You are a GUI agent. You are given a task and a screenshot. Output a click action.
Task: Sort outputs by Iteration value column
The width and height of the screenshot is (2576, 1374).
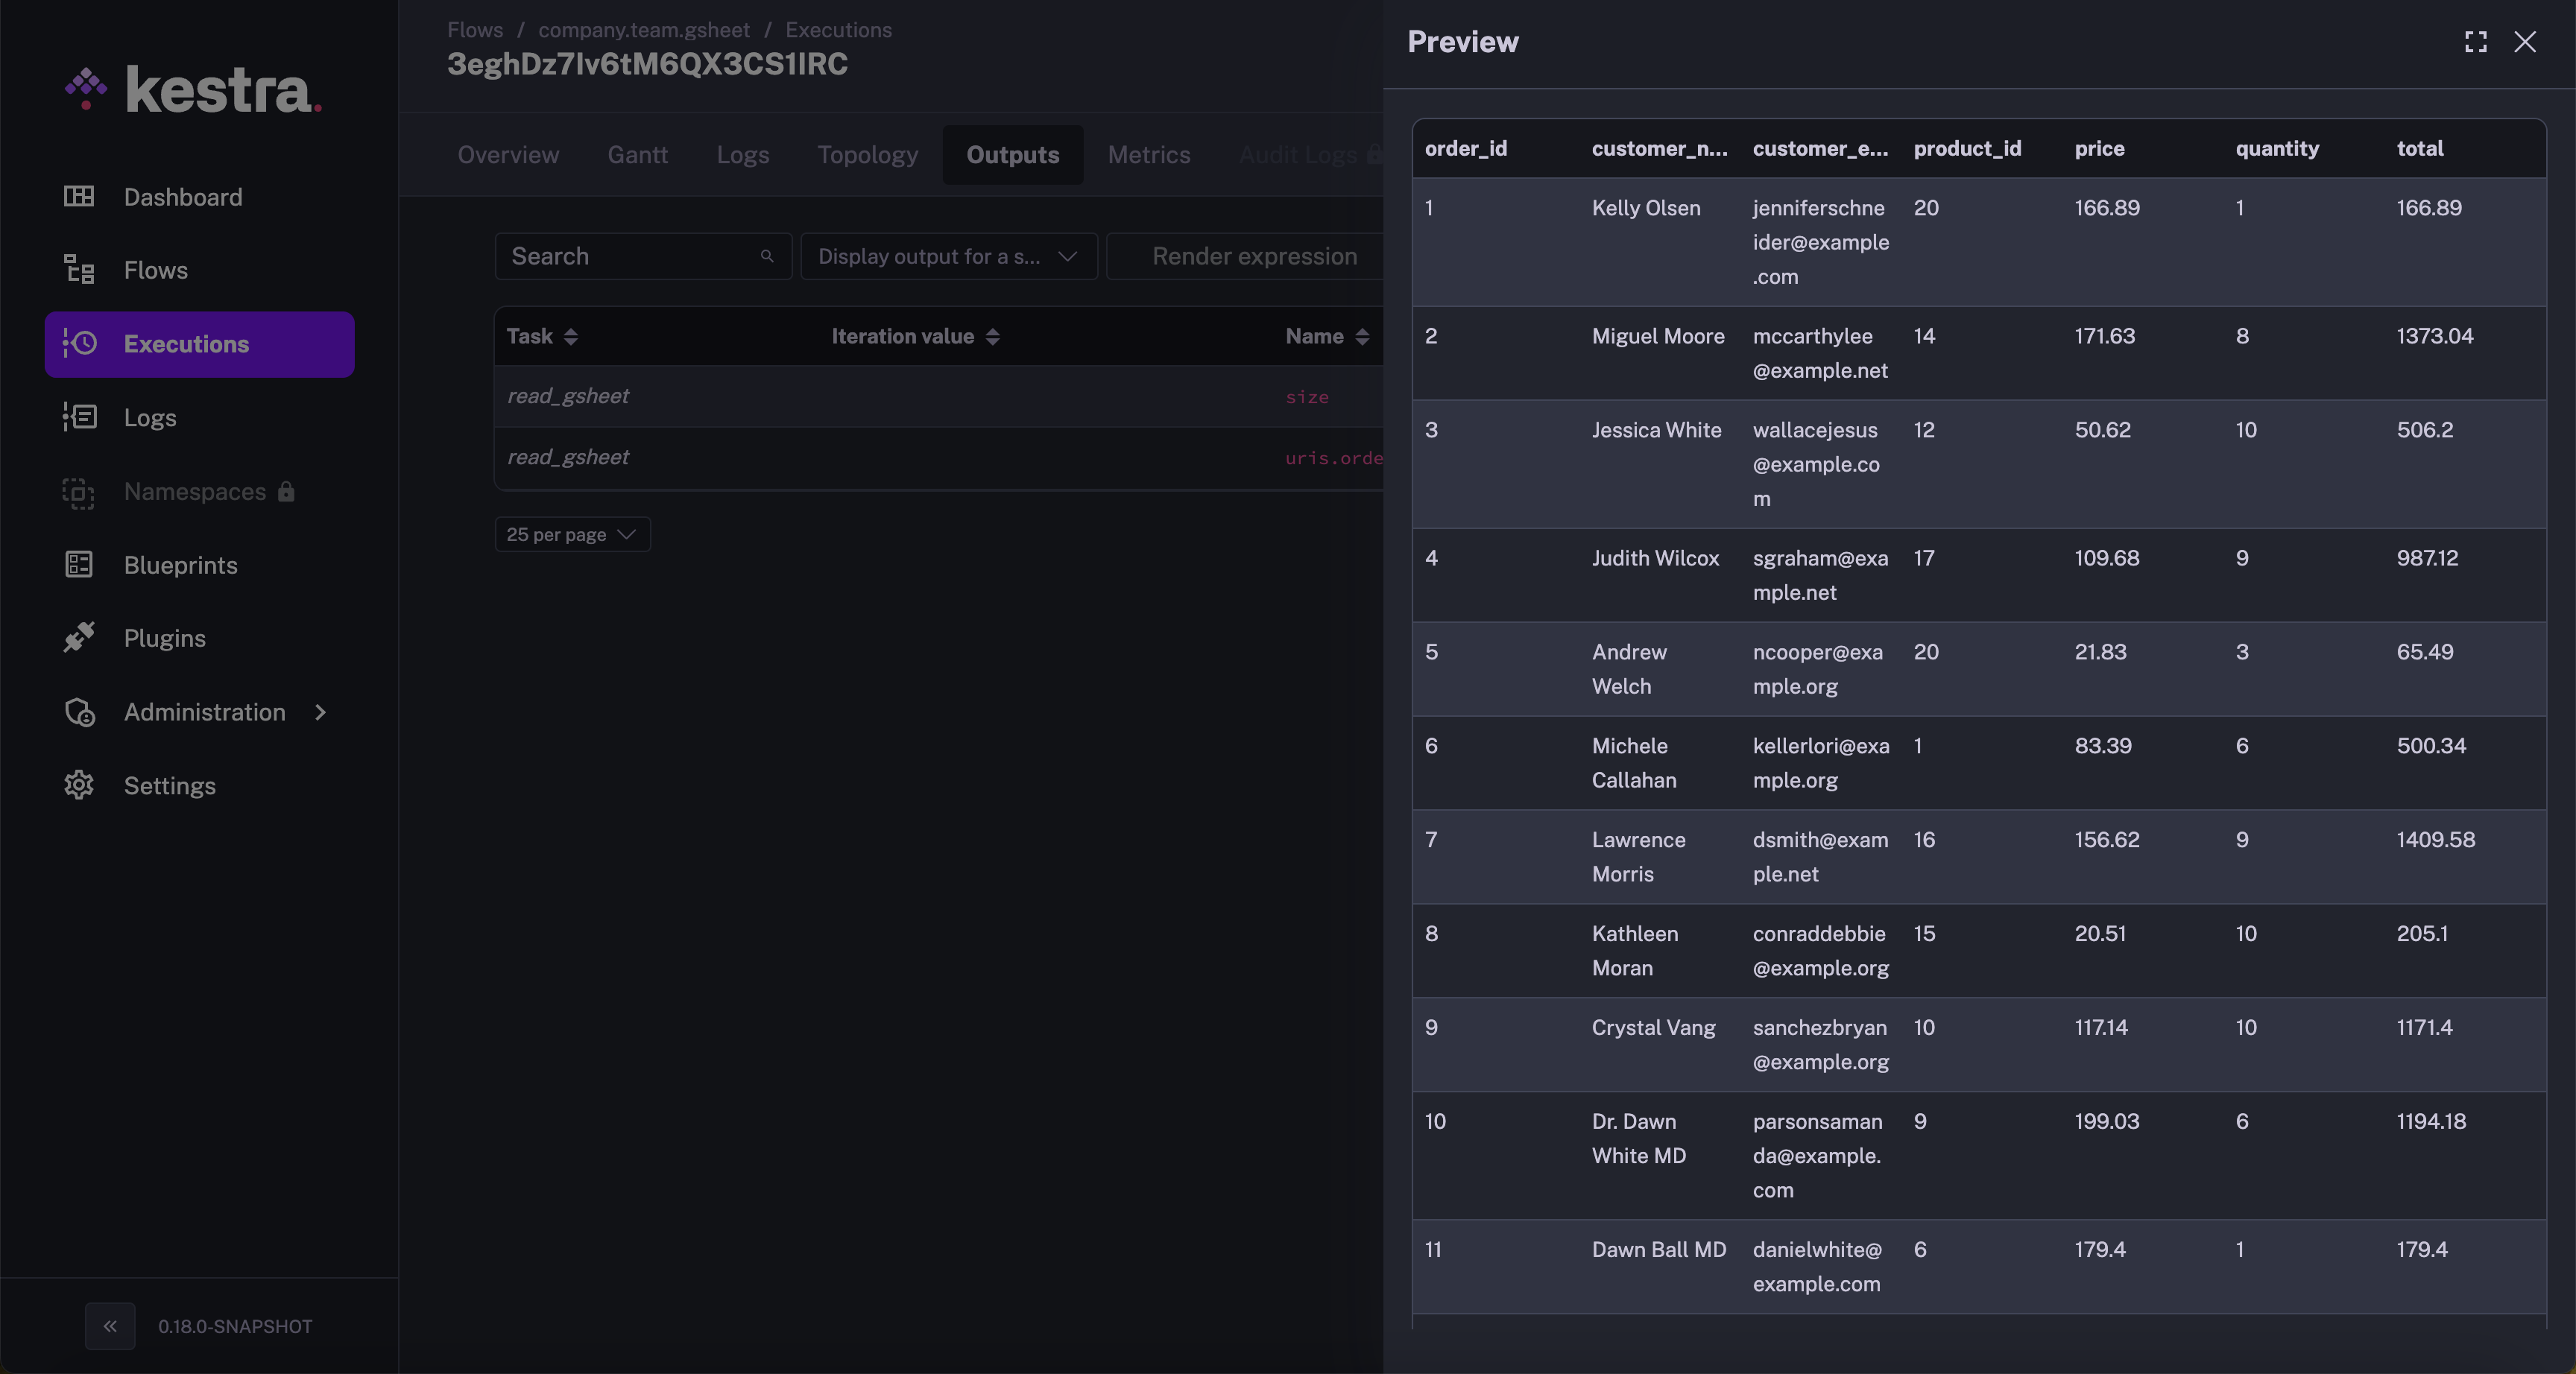[992, 337]
